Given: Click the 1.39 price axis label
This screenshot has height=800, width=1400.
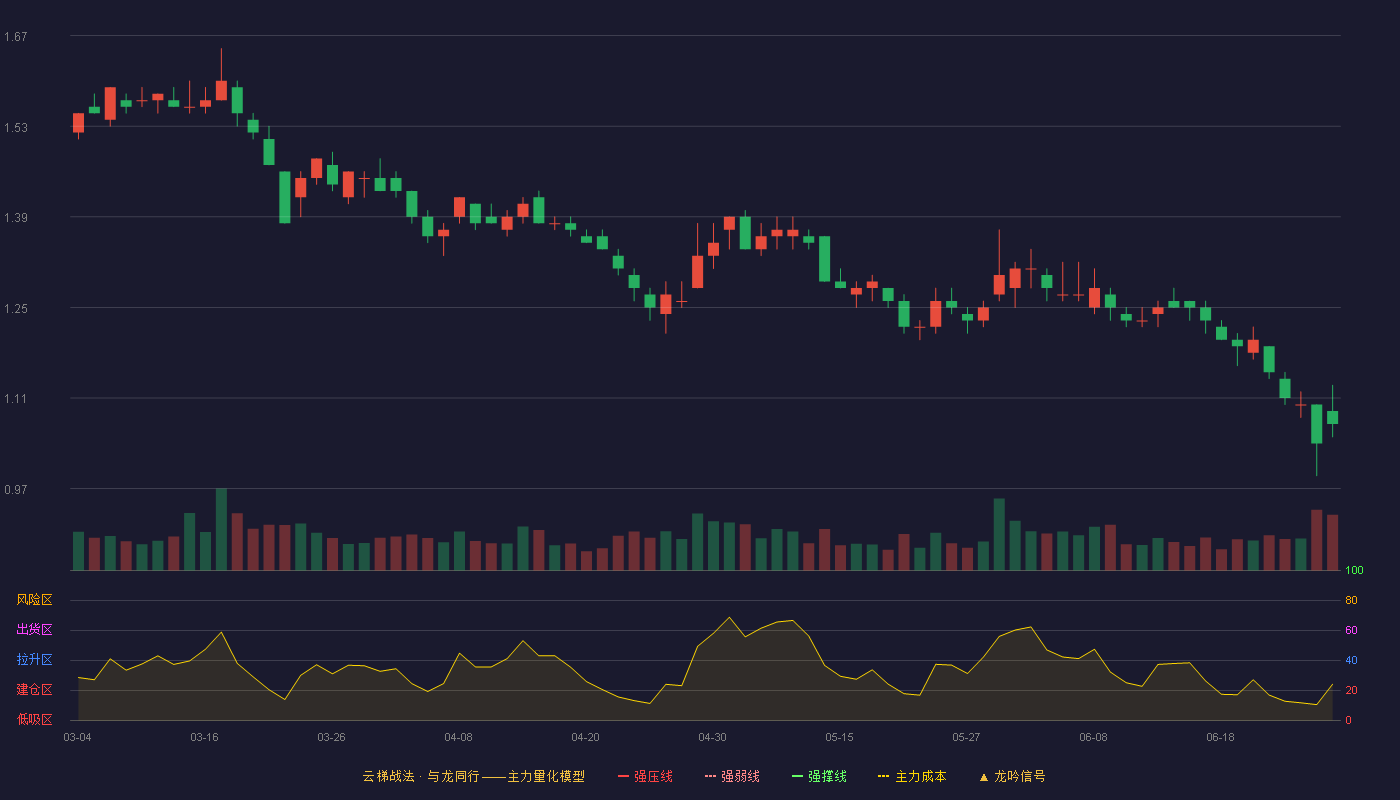Looking at the screenshot, I should coord(16,218).
